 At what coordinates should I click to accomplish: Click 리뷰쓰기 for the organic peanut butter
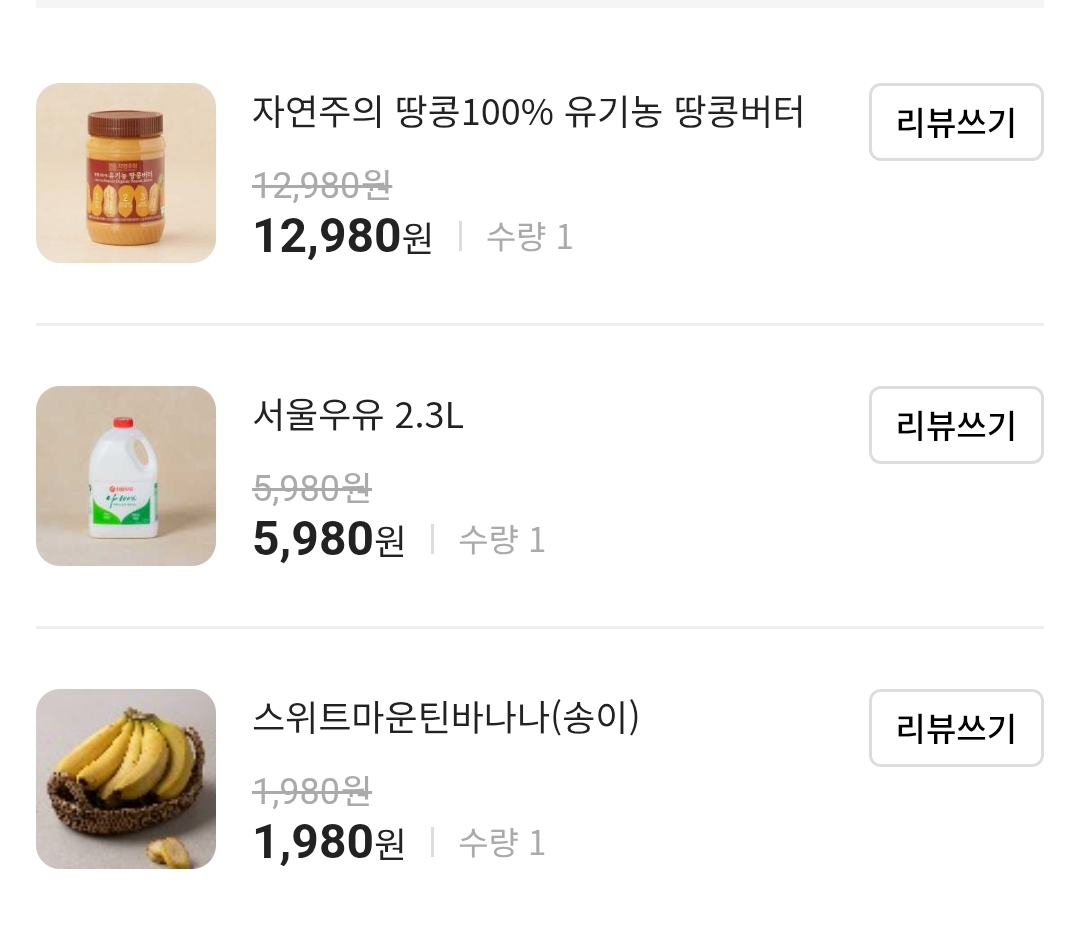[956, 122]
